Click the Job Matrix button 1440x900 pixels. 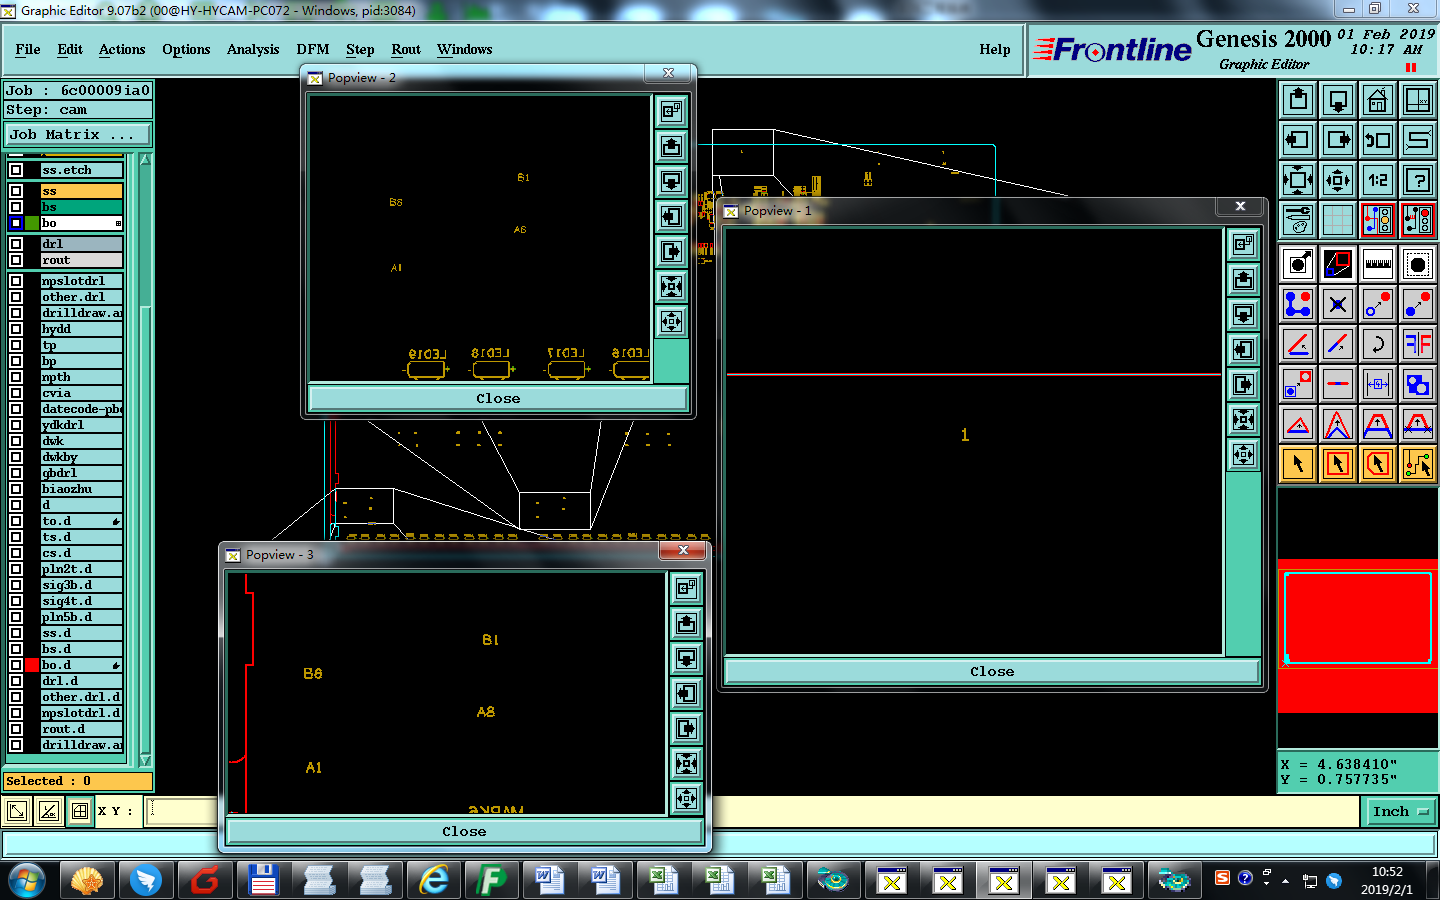tap(78, 134)
